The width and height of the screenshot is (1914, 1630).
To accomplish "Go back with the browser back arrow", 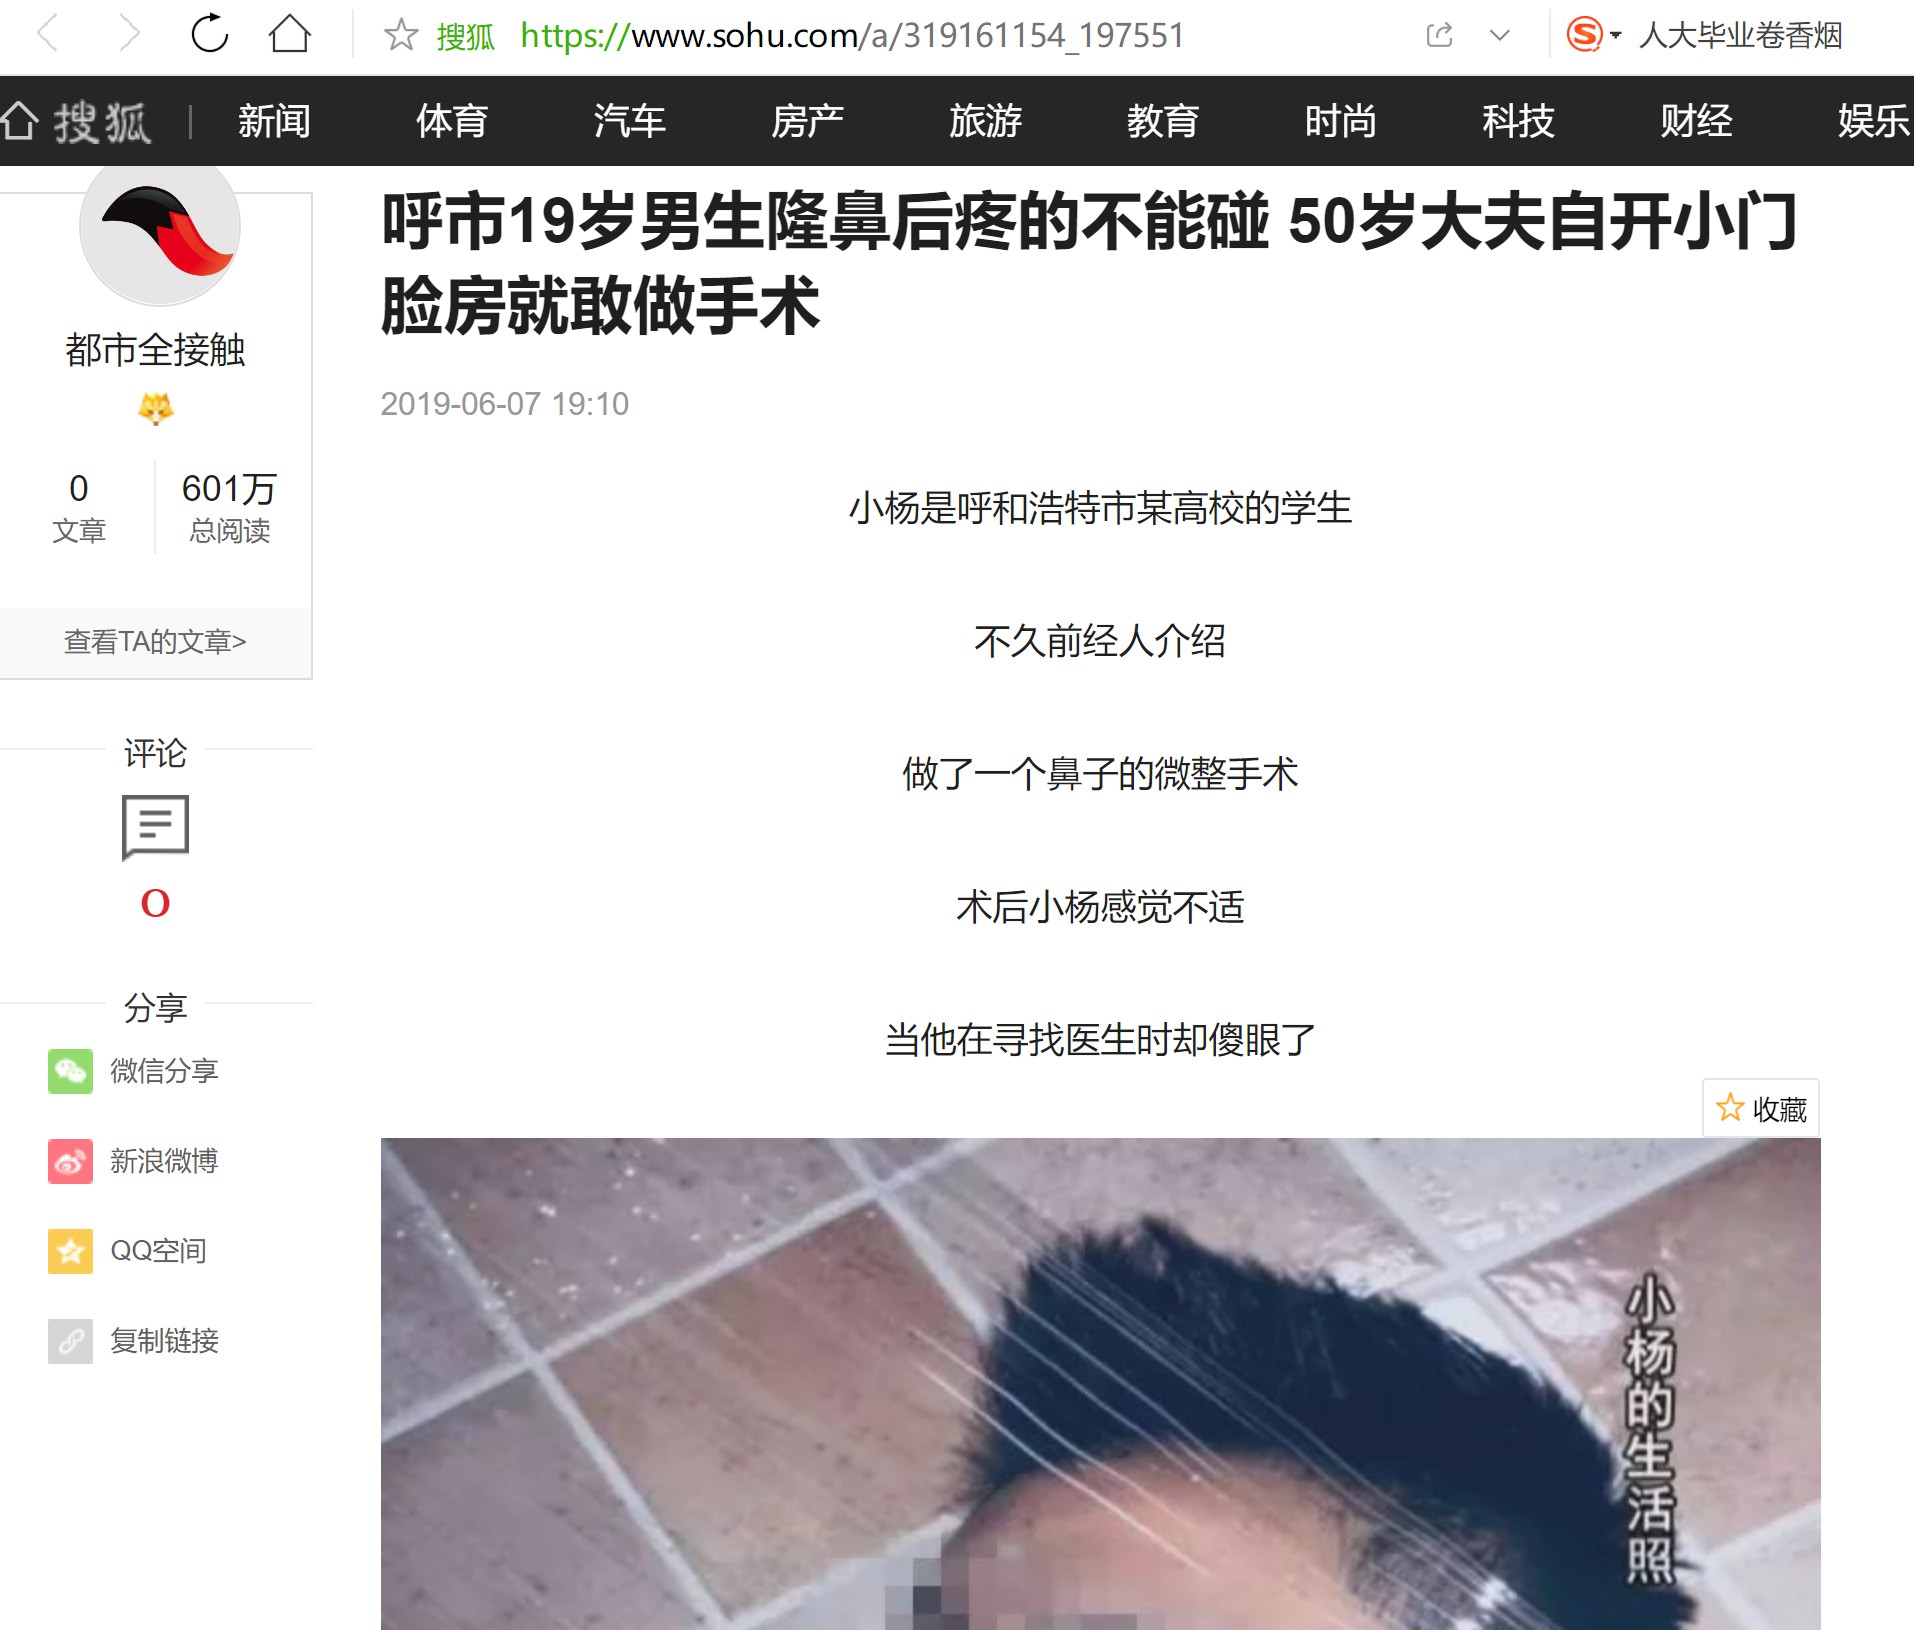I will [48, 34].
